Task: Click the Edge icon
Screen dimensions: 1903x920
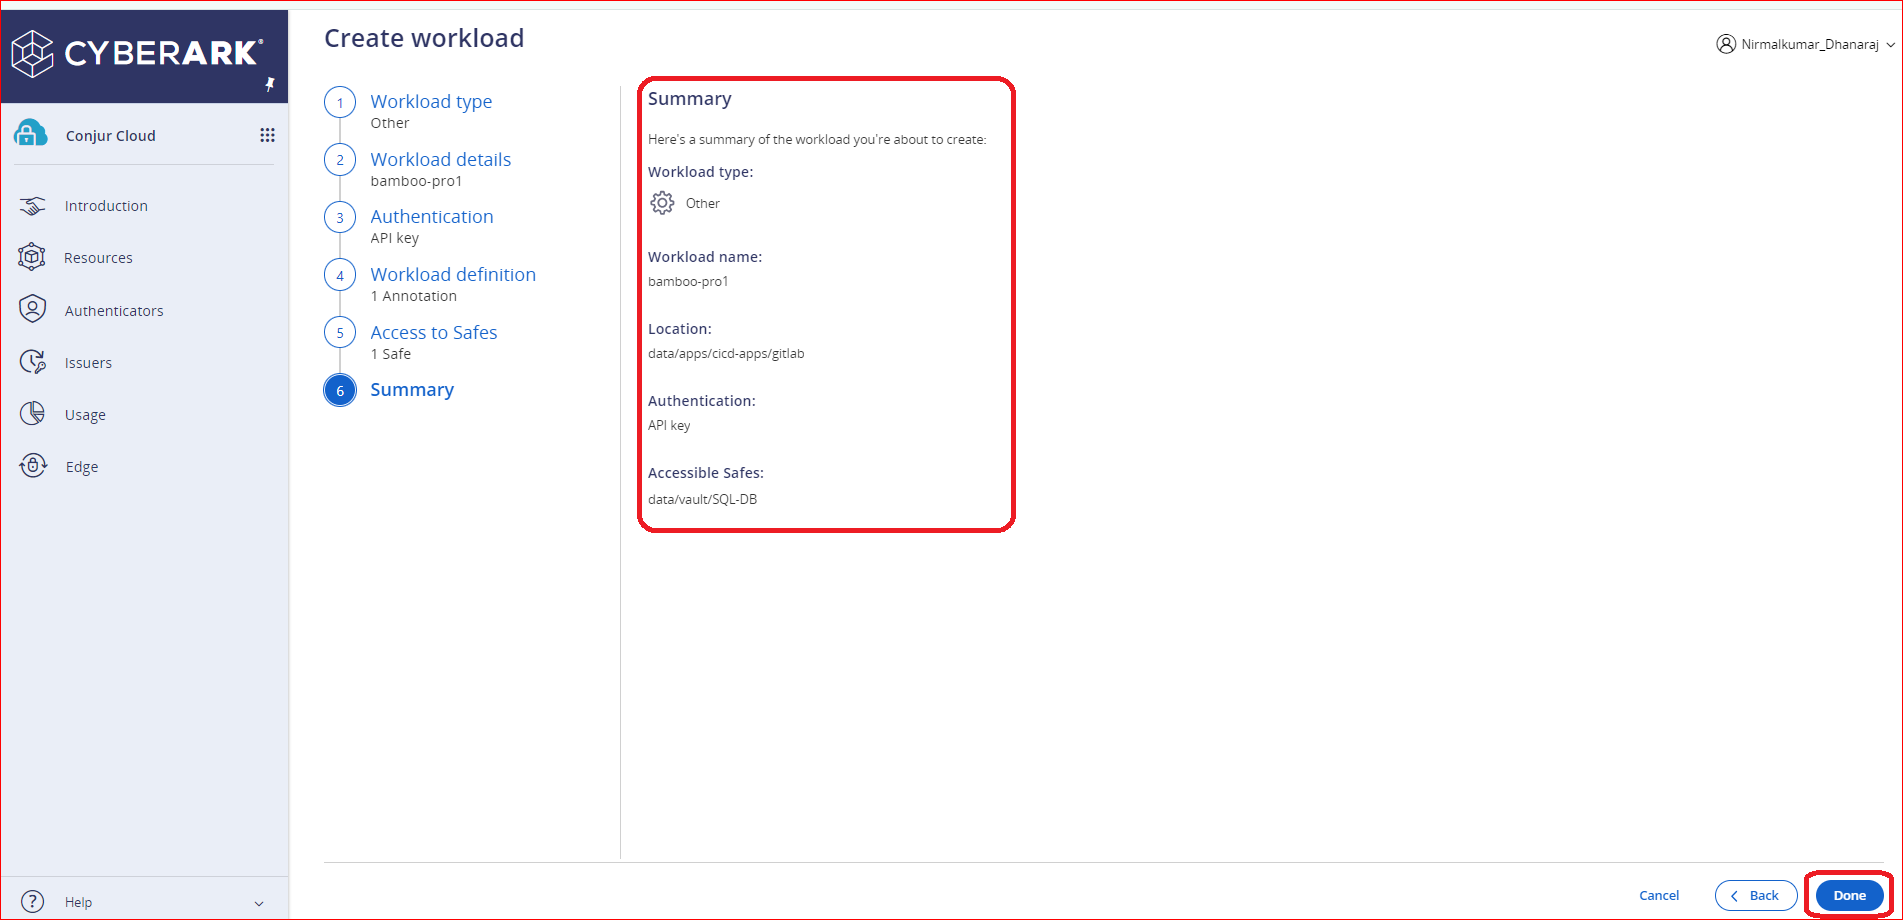Action: (33, 466)
